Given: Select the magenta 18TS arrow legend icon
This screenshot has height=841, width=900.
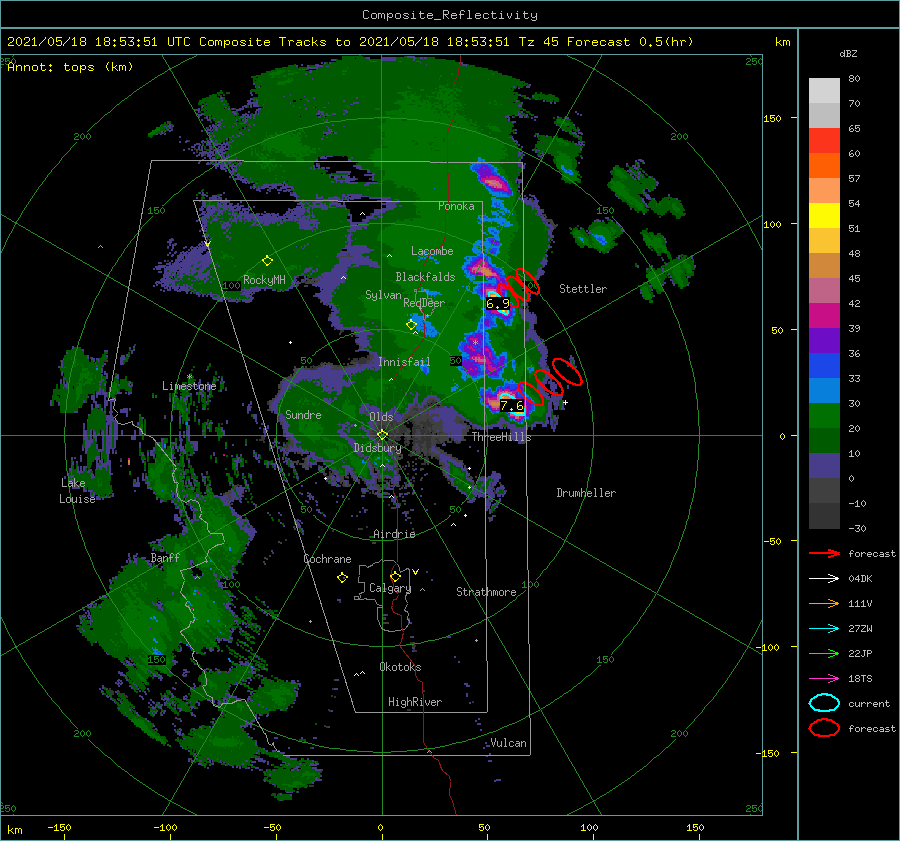Looking at the screenshot, I should 824,679.
